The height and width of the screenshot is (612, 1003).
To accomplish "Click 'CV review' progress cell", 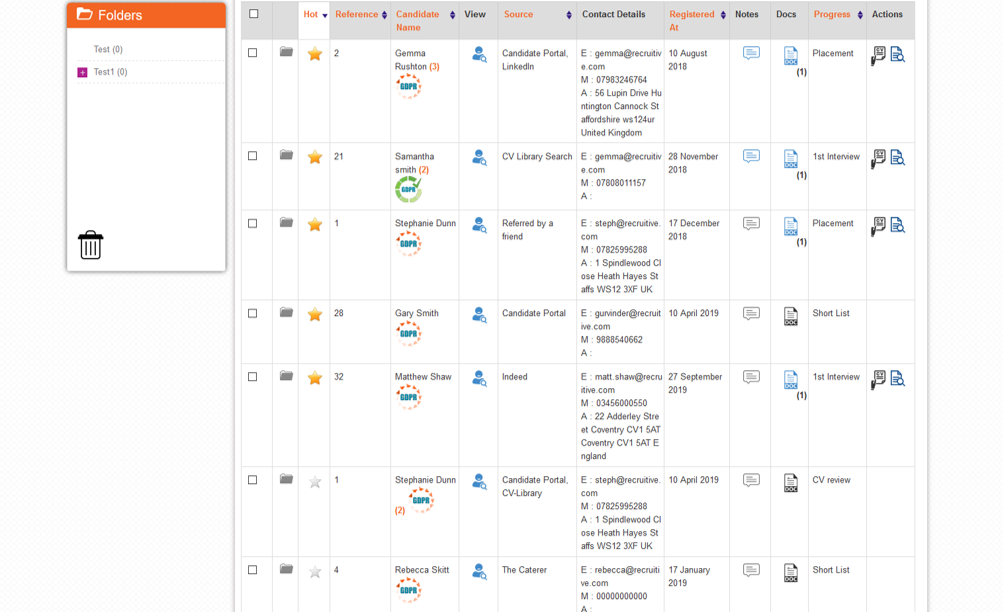I will coord(831,480).
